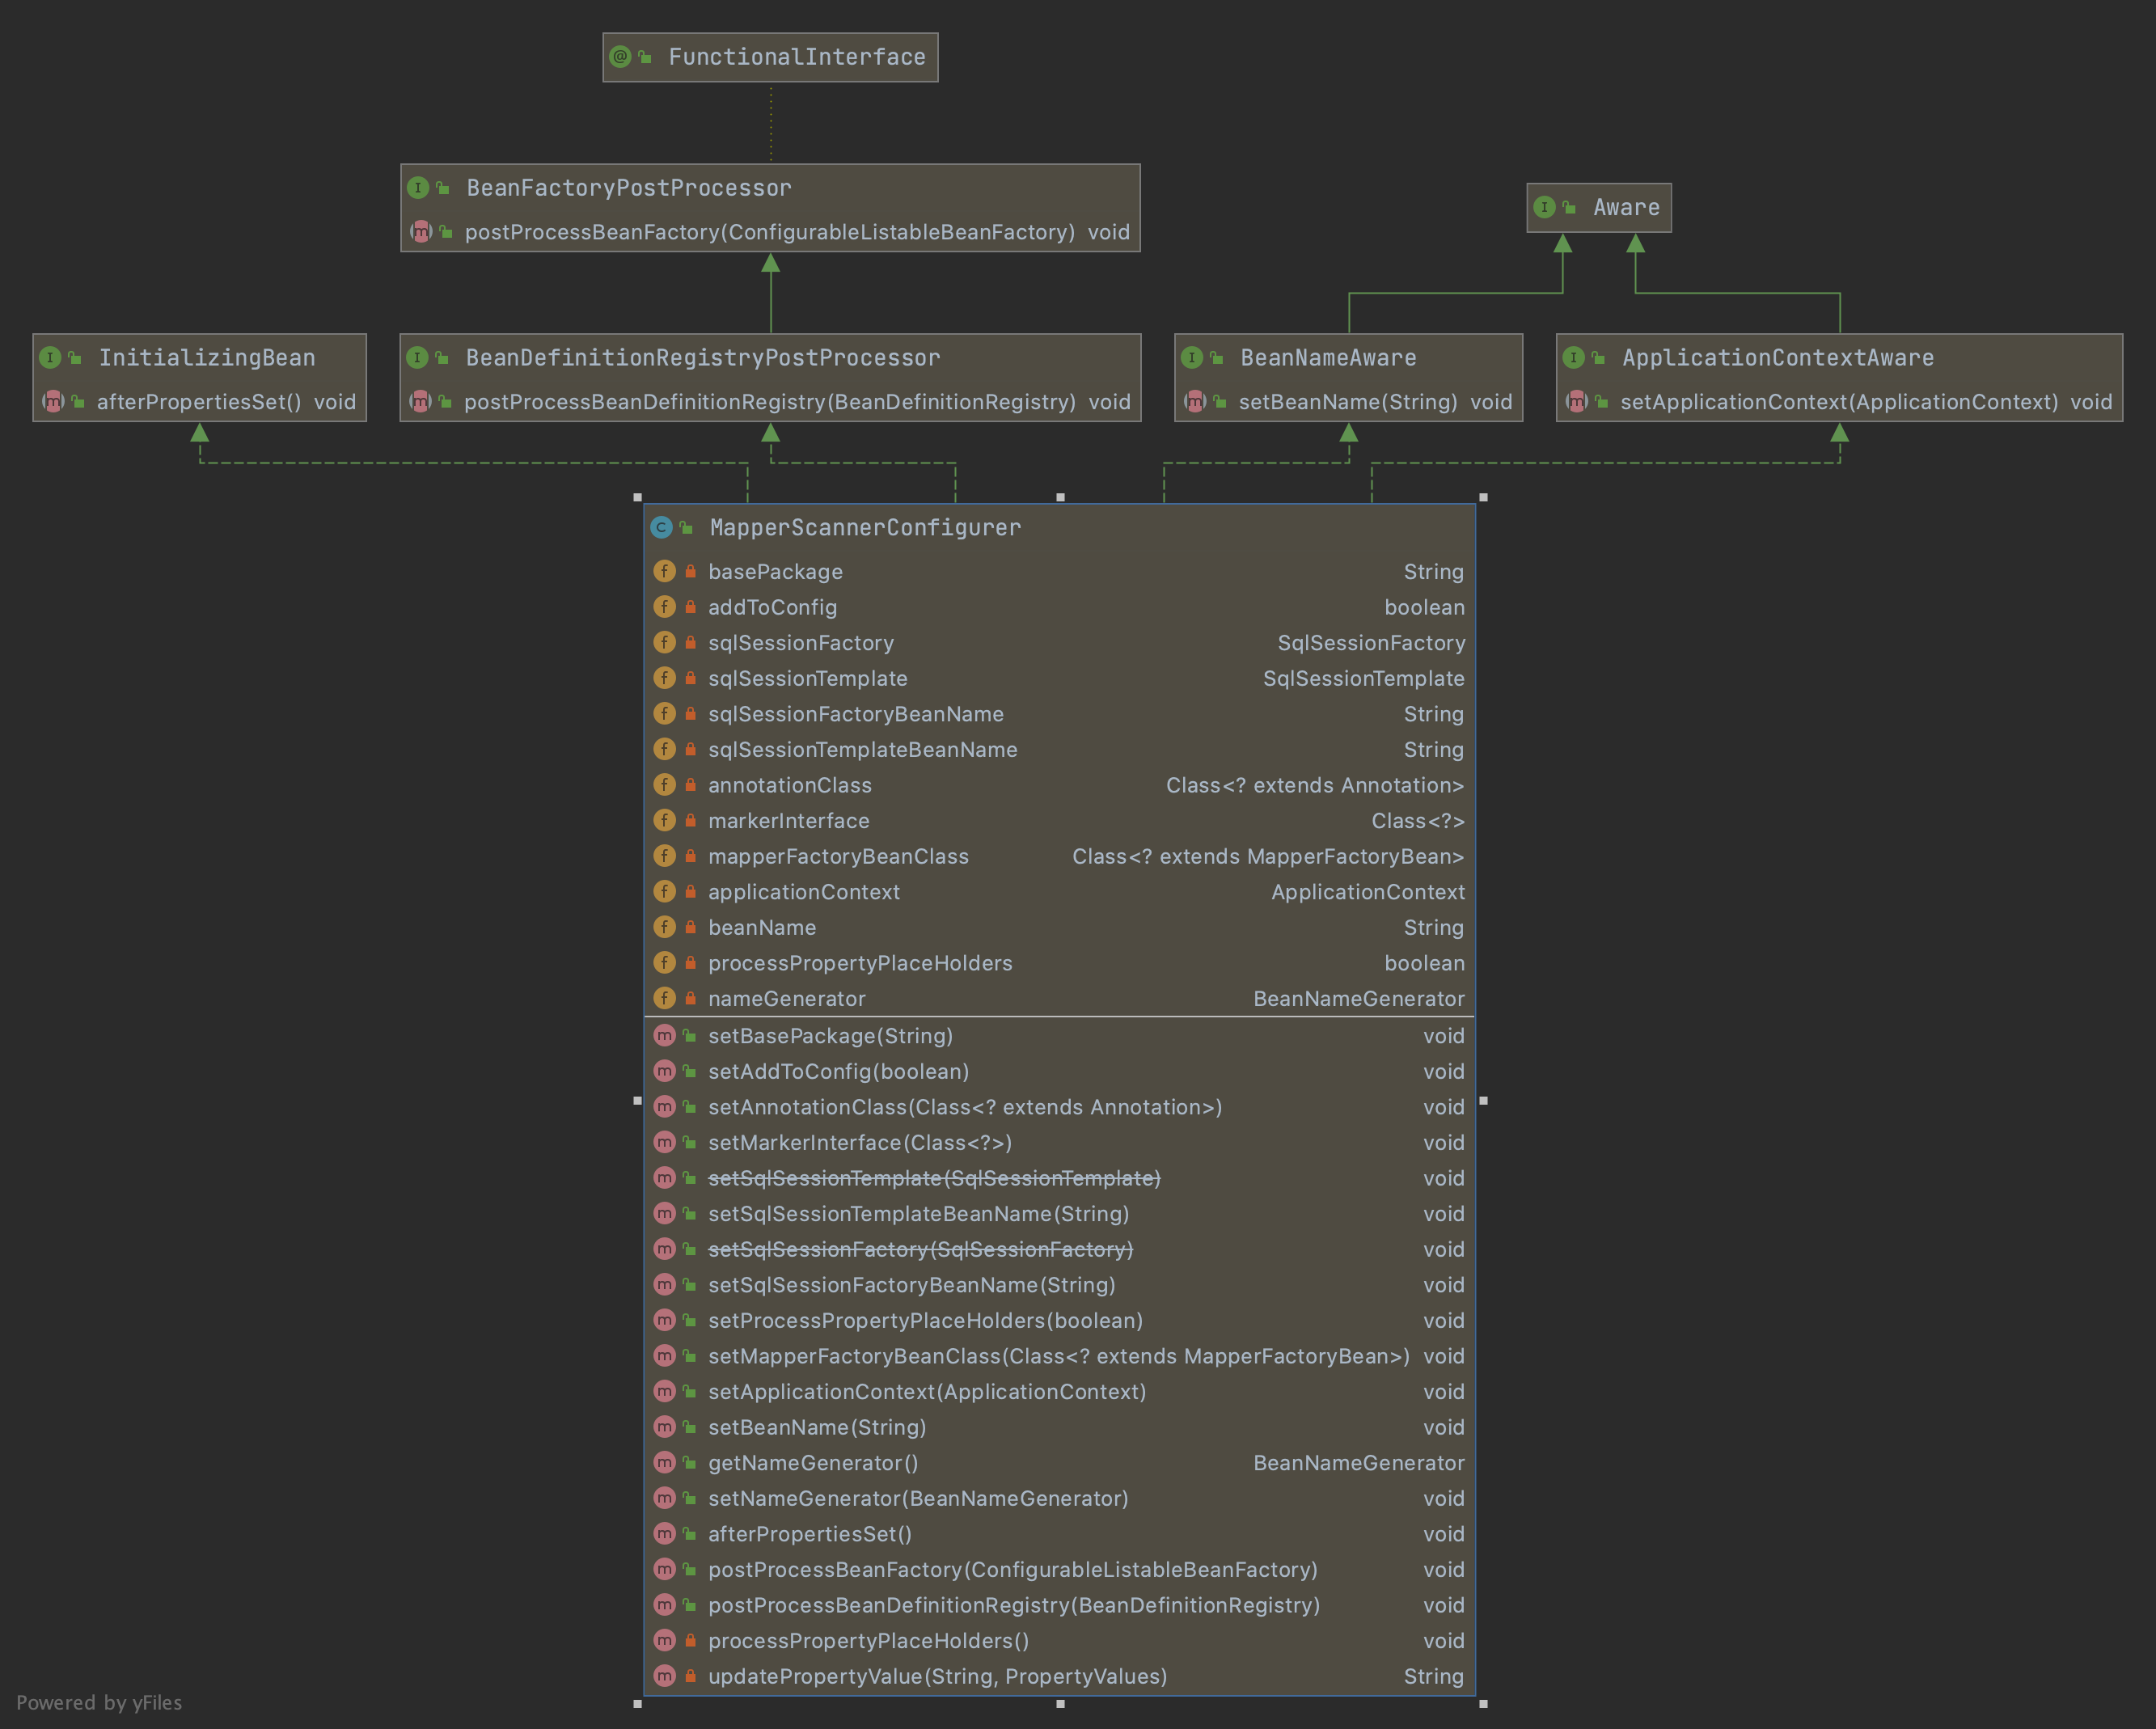Click the field icon for basePackage
The height and width of the screenshot is (1729, 2156).
(664, 571)
